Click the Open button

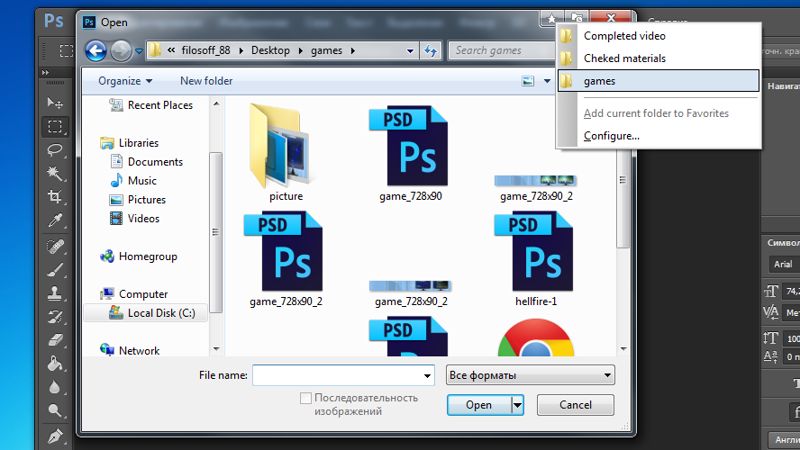coord(479,405)
